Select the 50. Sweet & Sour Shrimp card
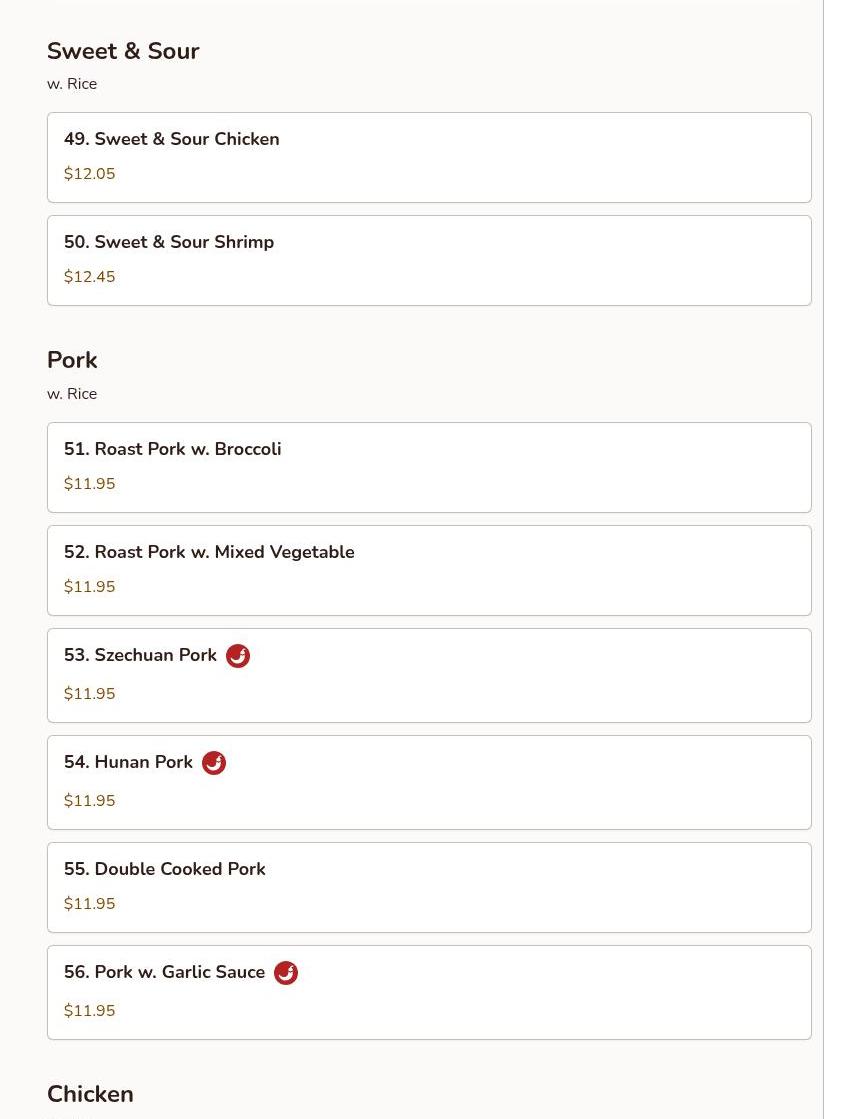 (429, 260)
